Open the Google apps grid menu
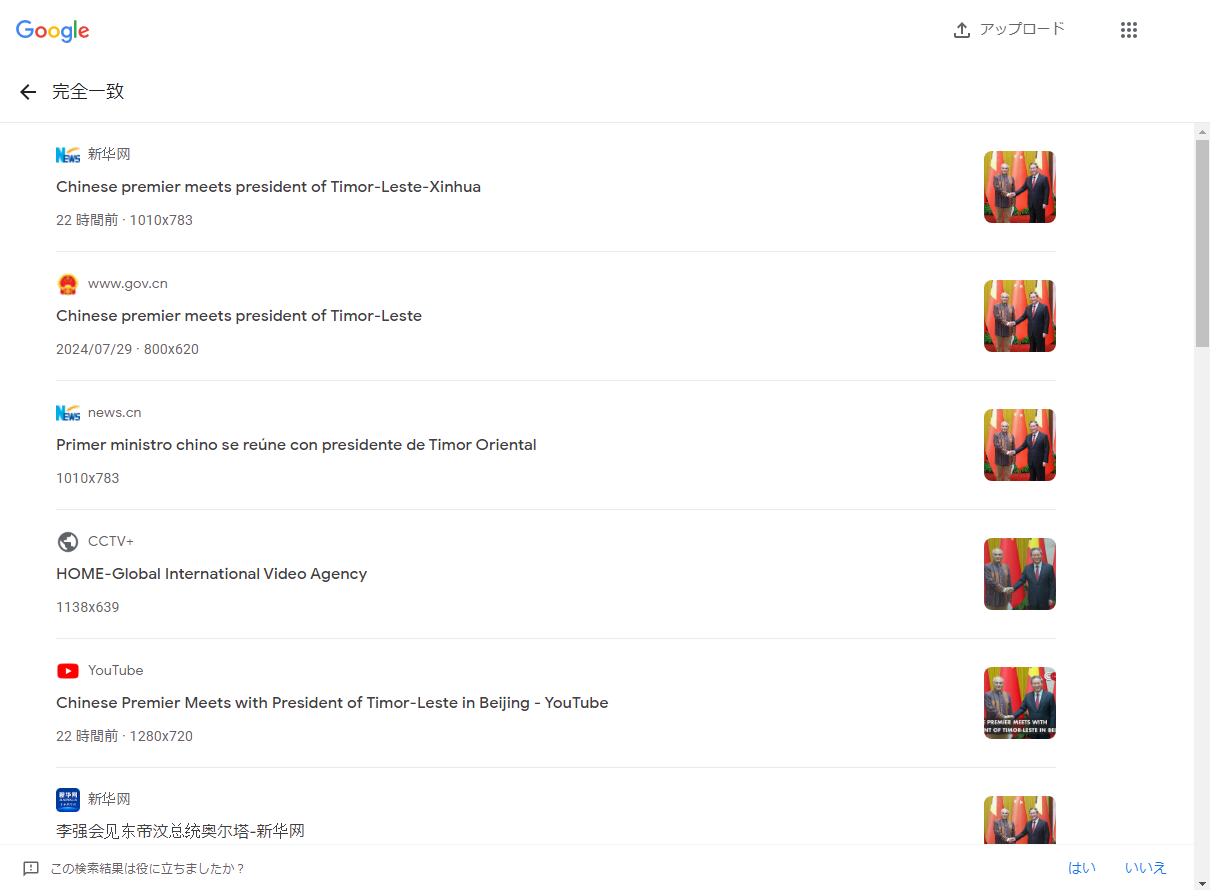Viewport: 1210px width, 890px height. tap(1129, 30)
